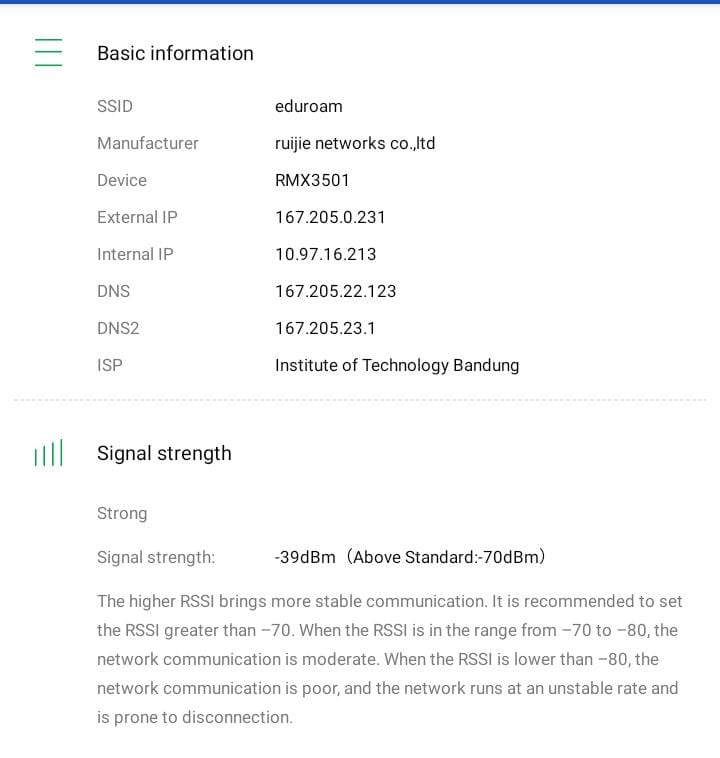Click the External IP label

(x=137, y=217)
